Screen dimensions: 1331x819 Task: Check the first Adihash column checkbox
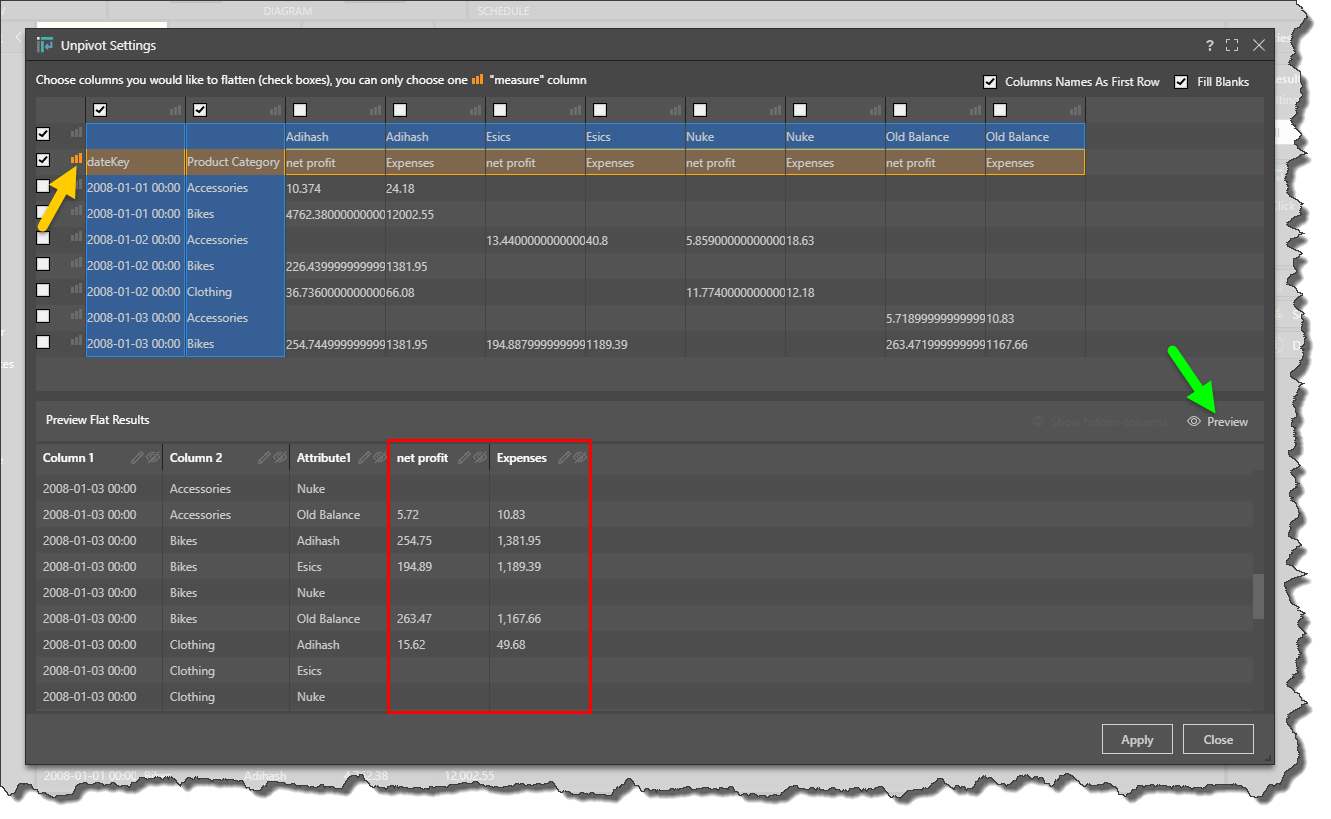300,110
